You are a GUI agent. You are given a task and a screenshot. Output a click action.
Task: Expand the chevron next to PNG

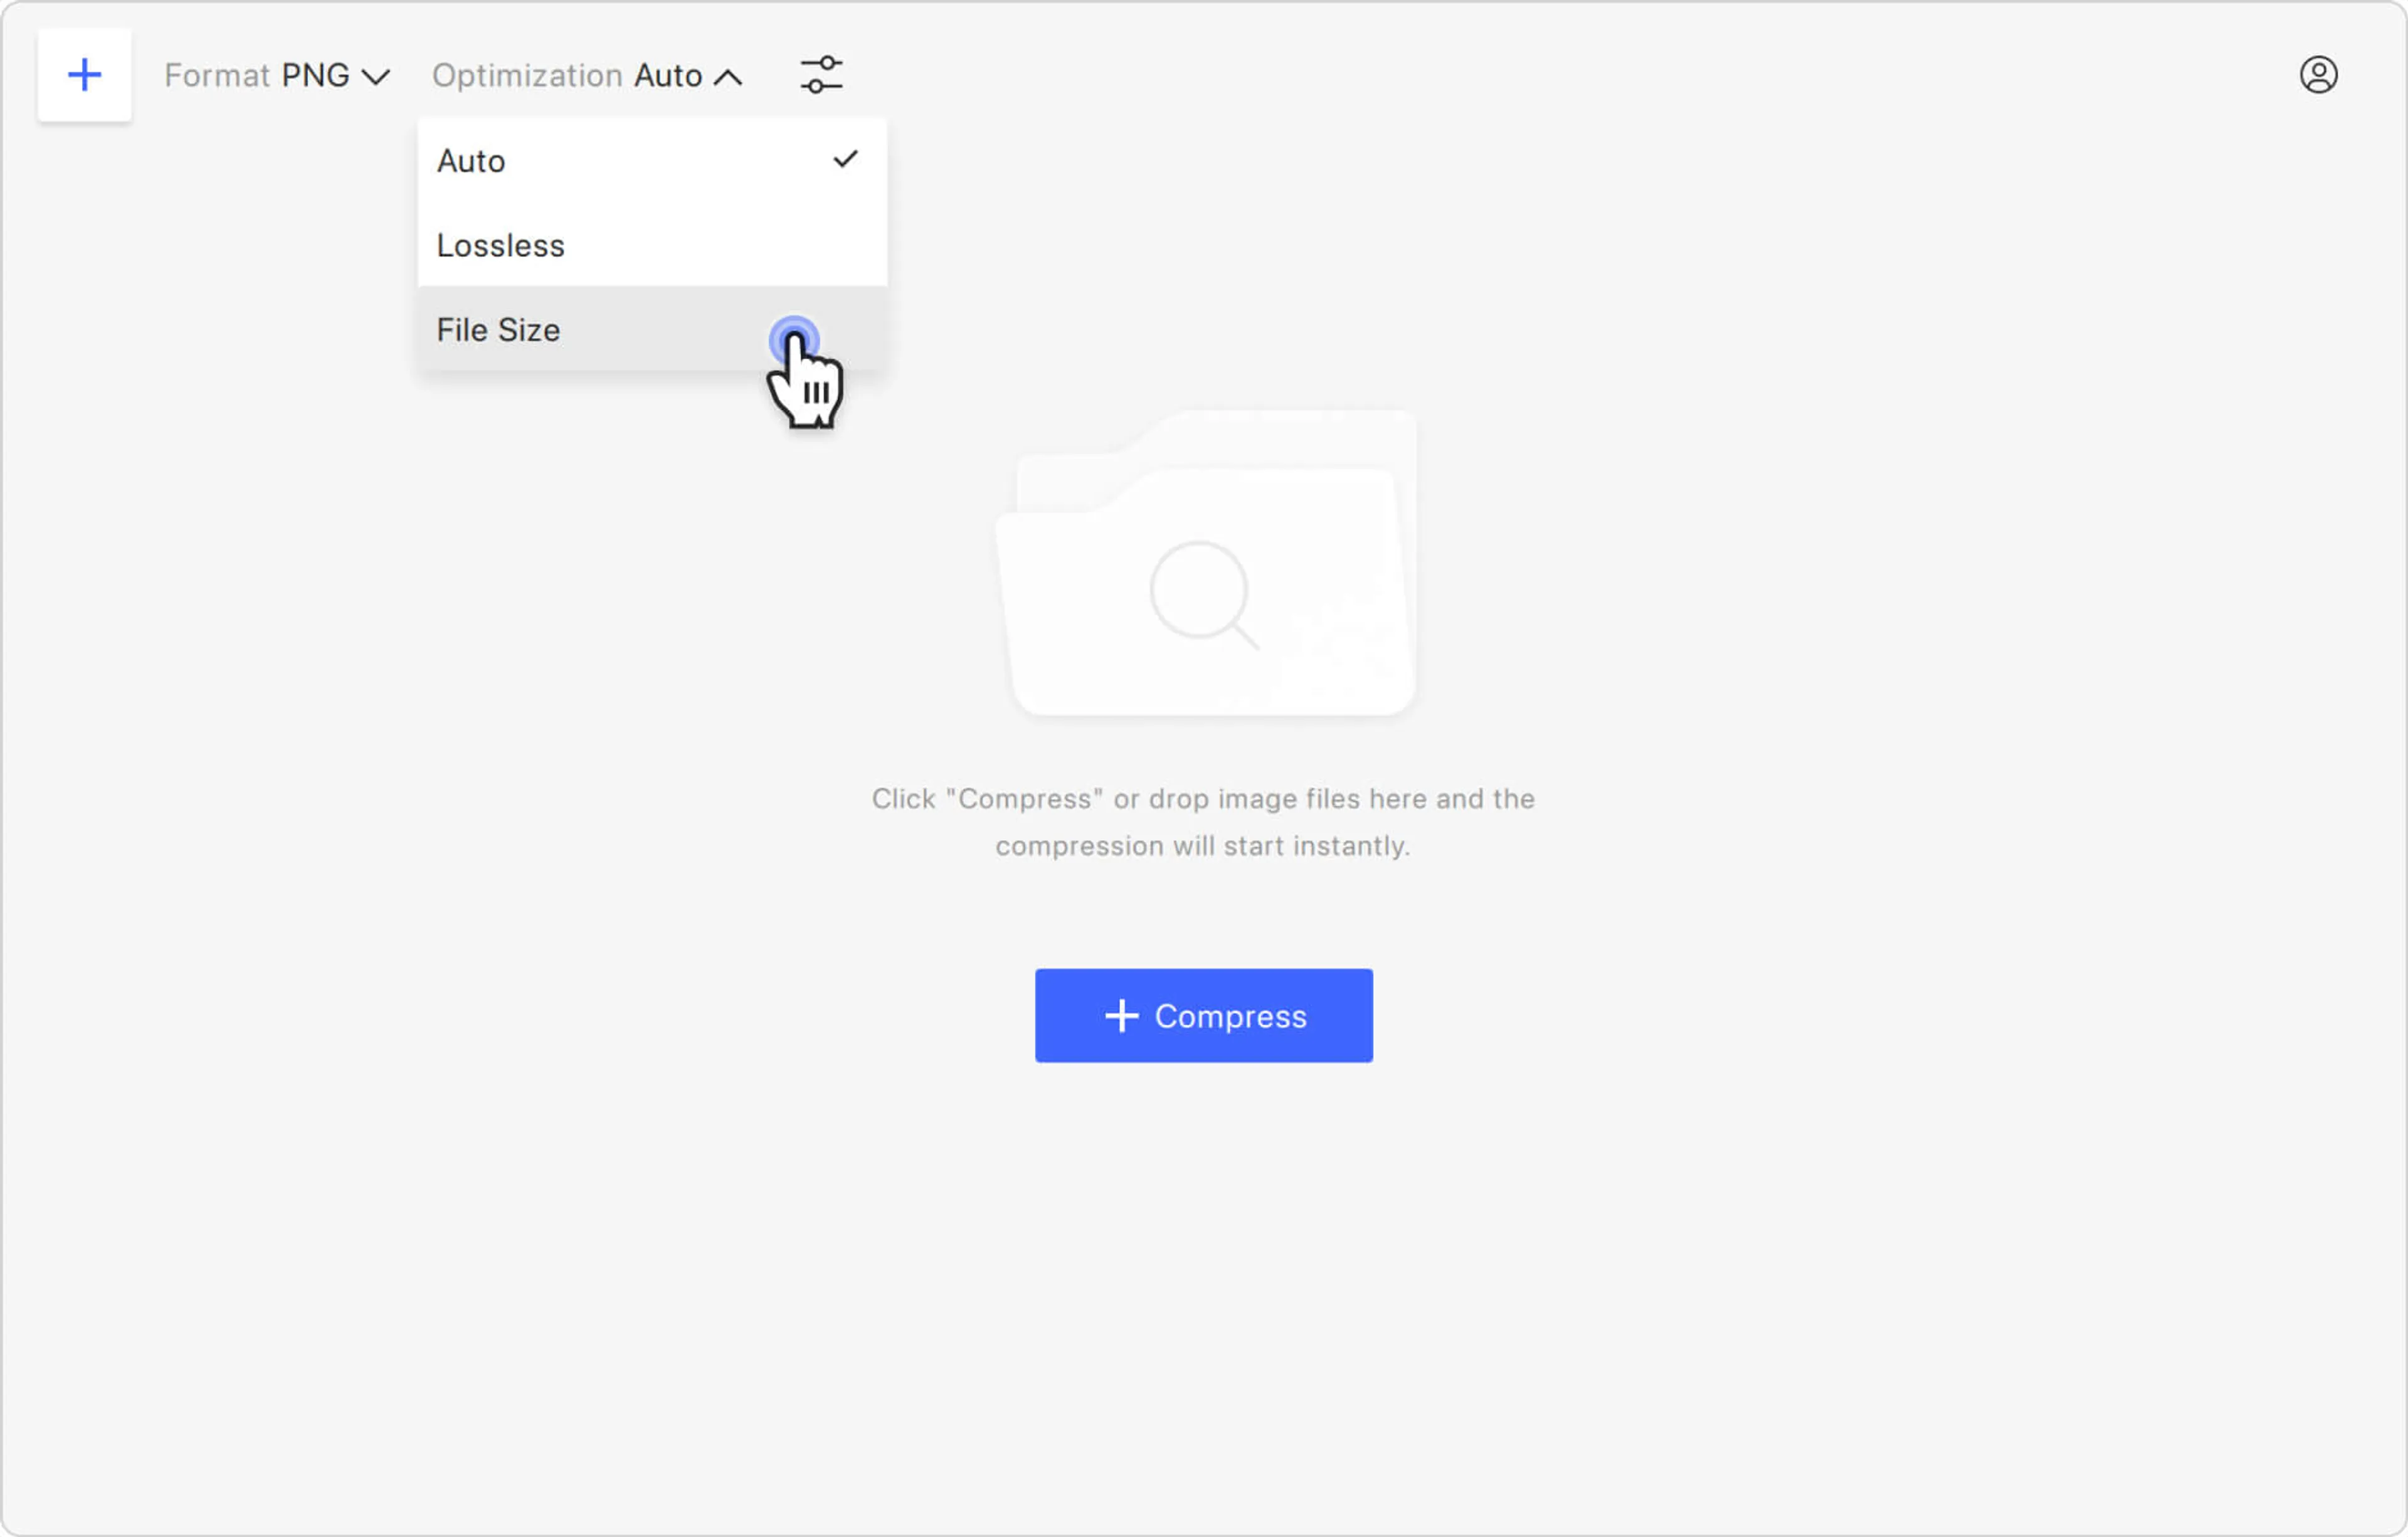(375, 77)
